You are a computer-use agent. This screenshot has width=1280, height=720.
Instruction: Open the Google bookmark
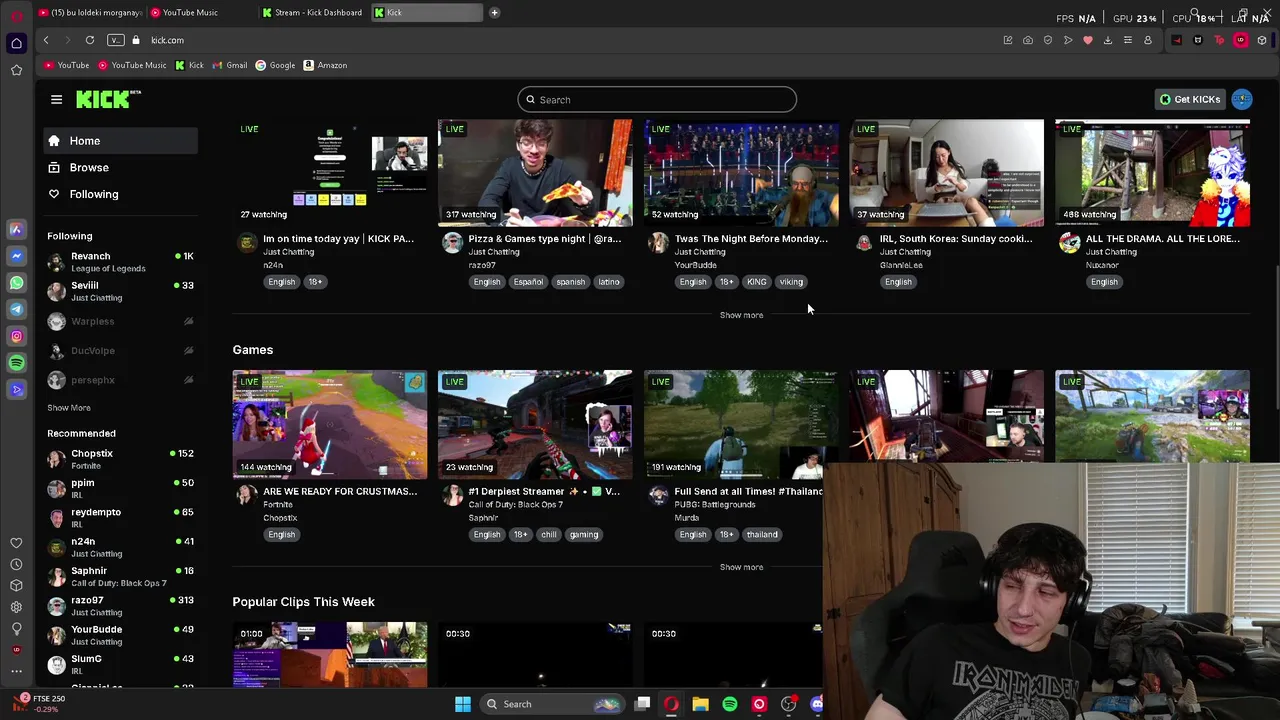pyautogui.click(x=275, y=65)
